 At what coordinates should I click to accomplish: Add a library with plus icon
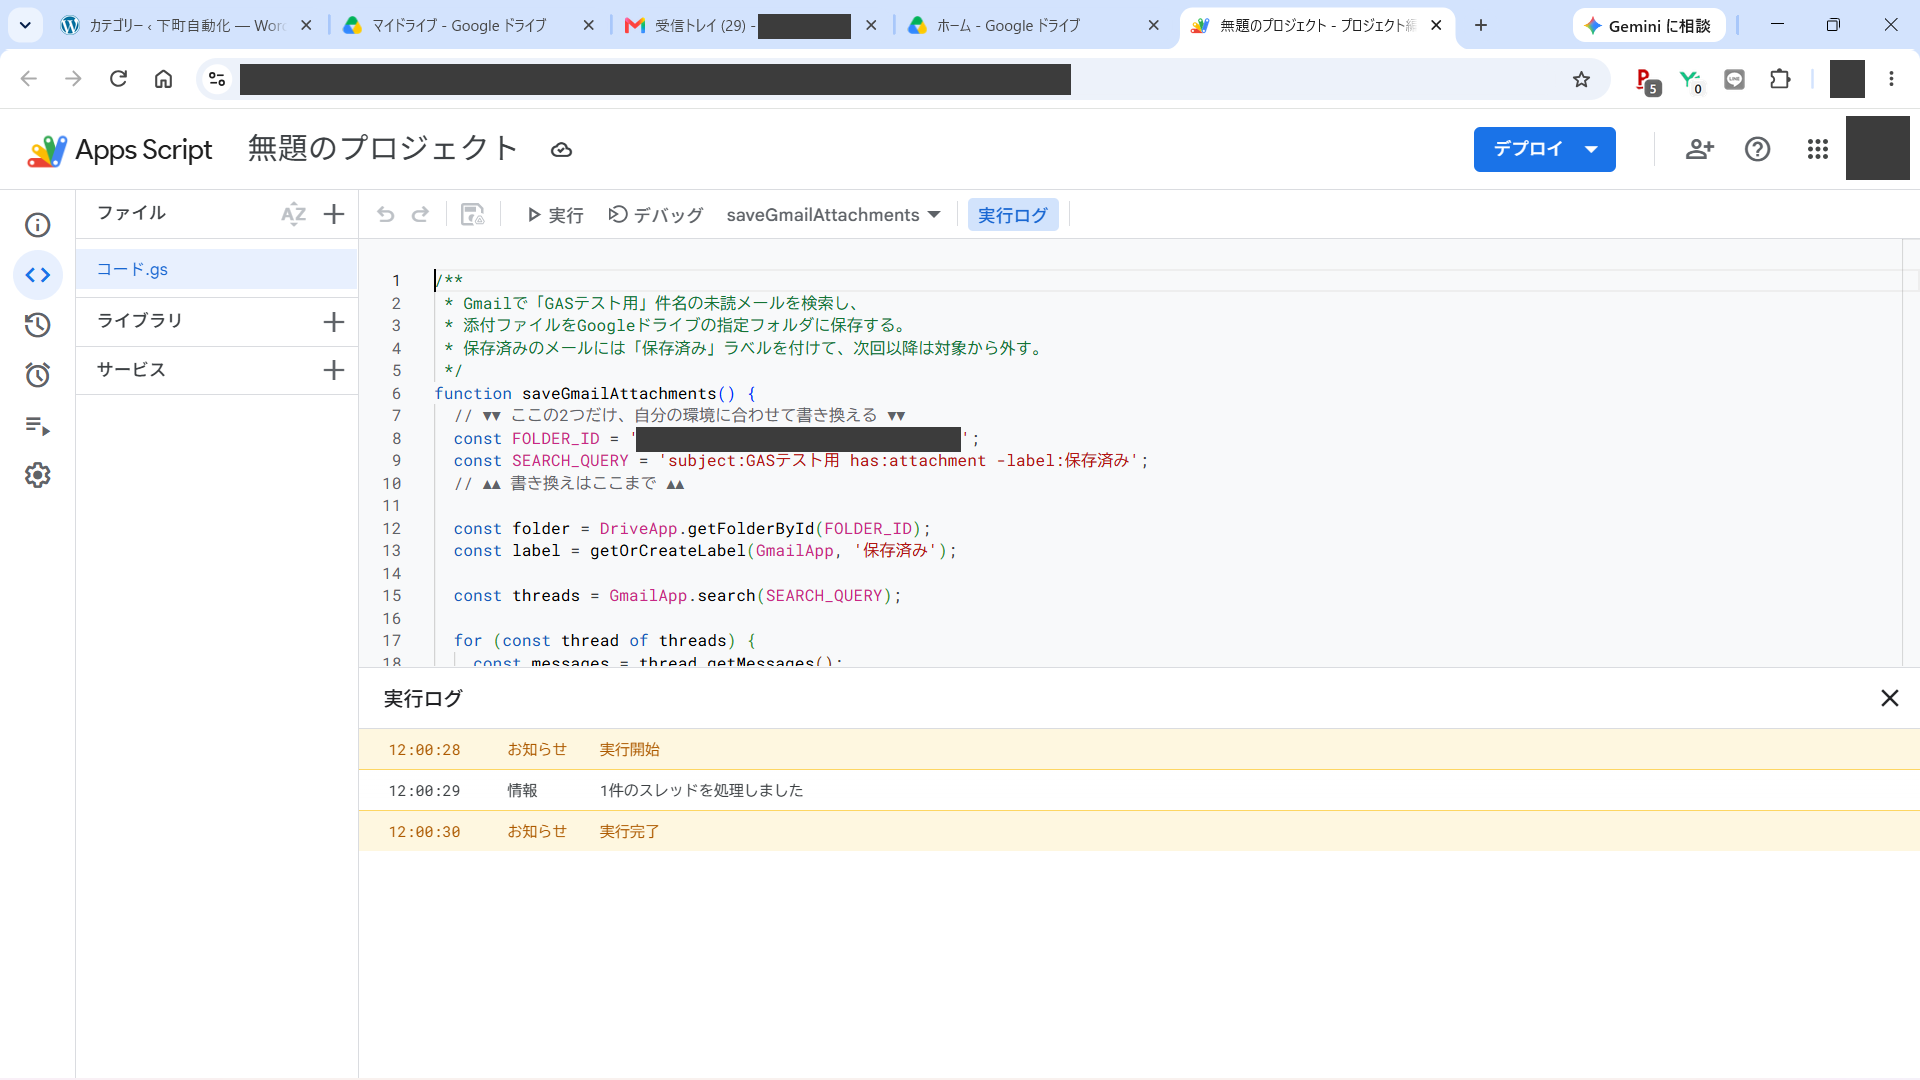[334, 322]
